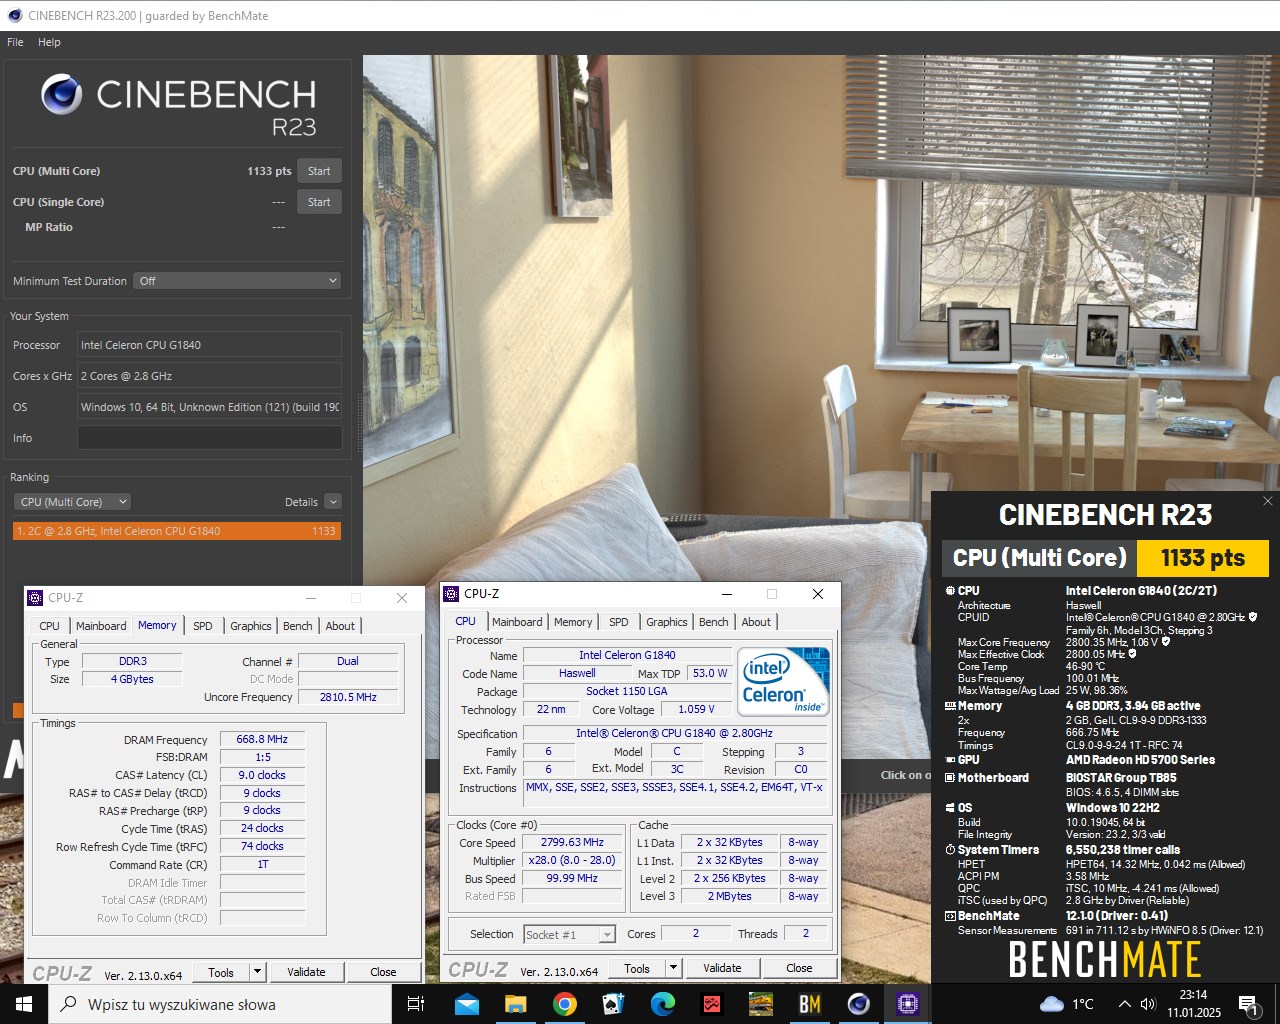Click the Tools button in the right CPU-Z window
The image size is (1280, 1024).
[637, 968]
